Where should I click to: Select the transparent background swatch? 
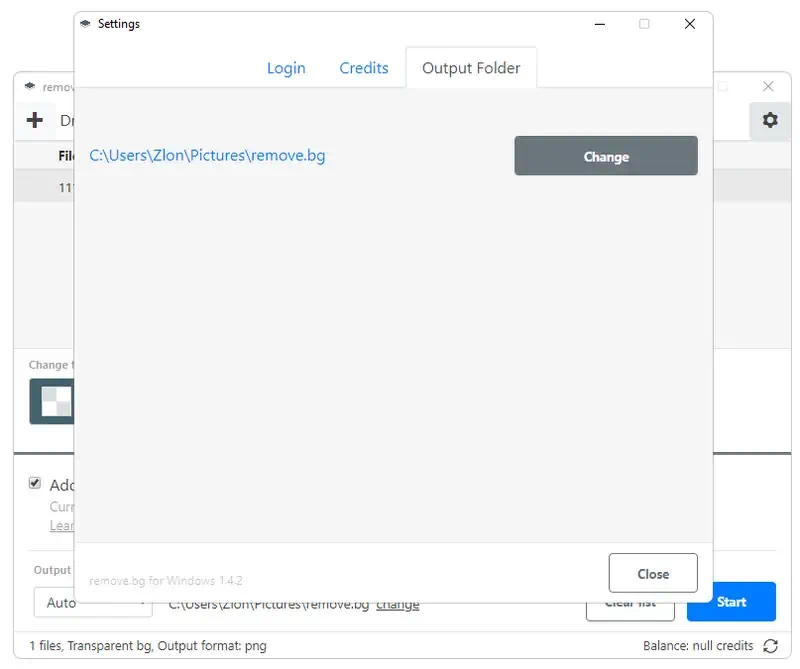coord(52,401)
